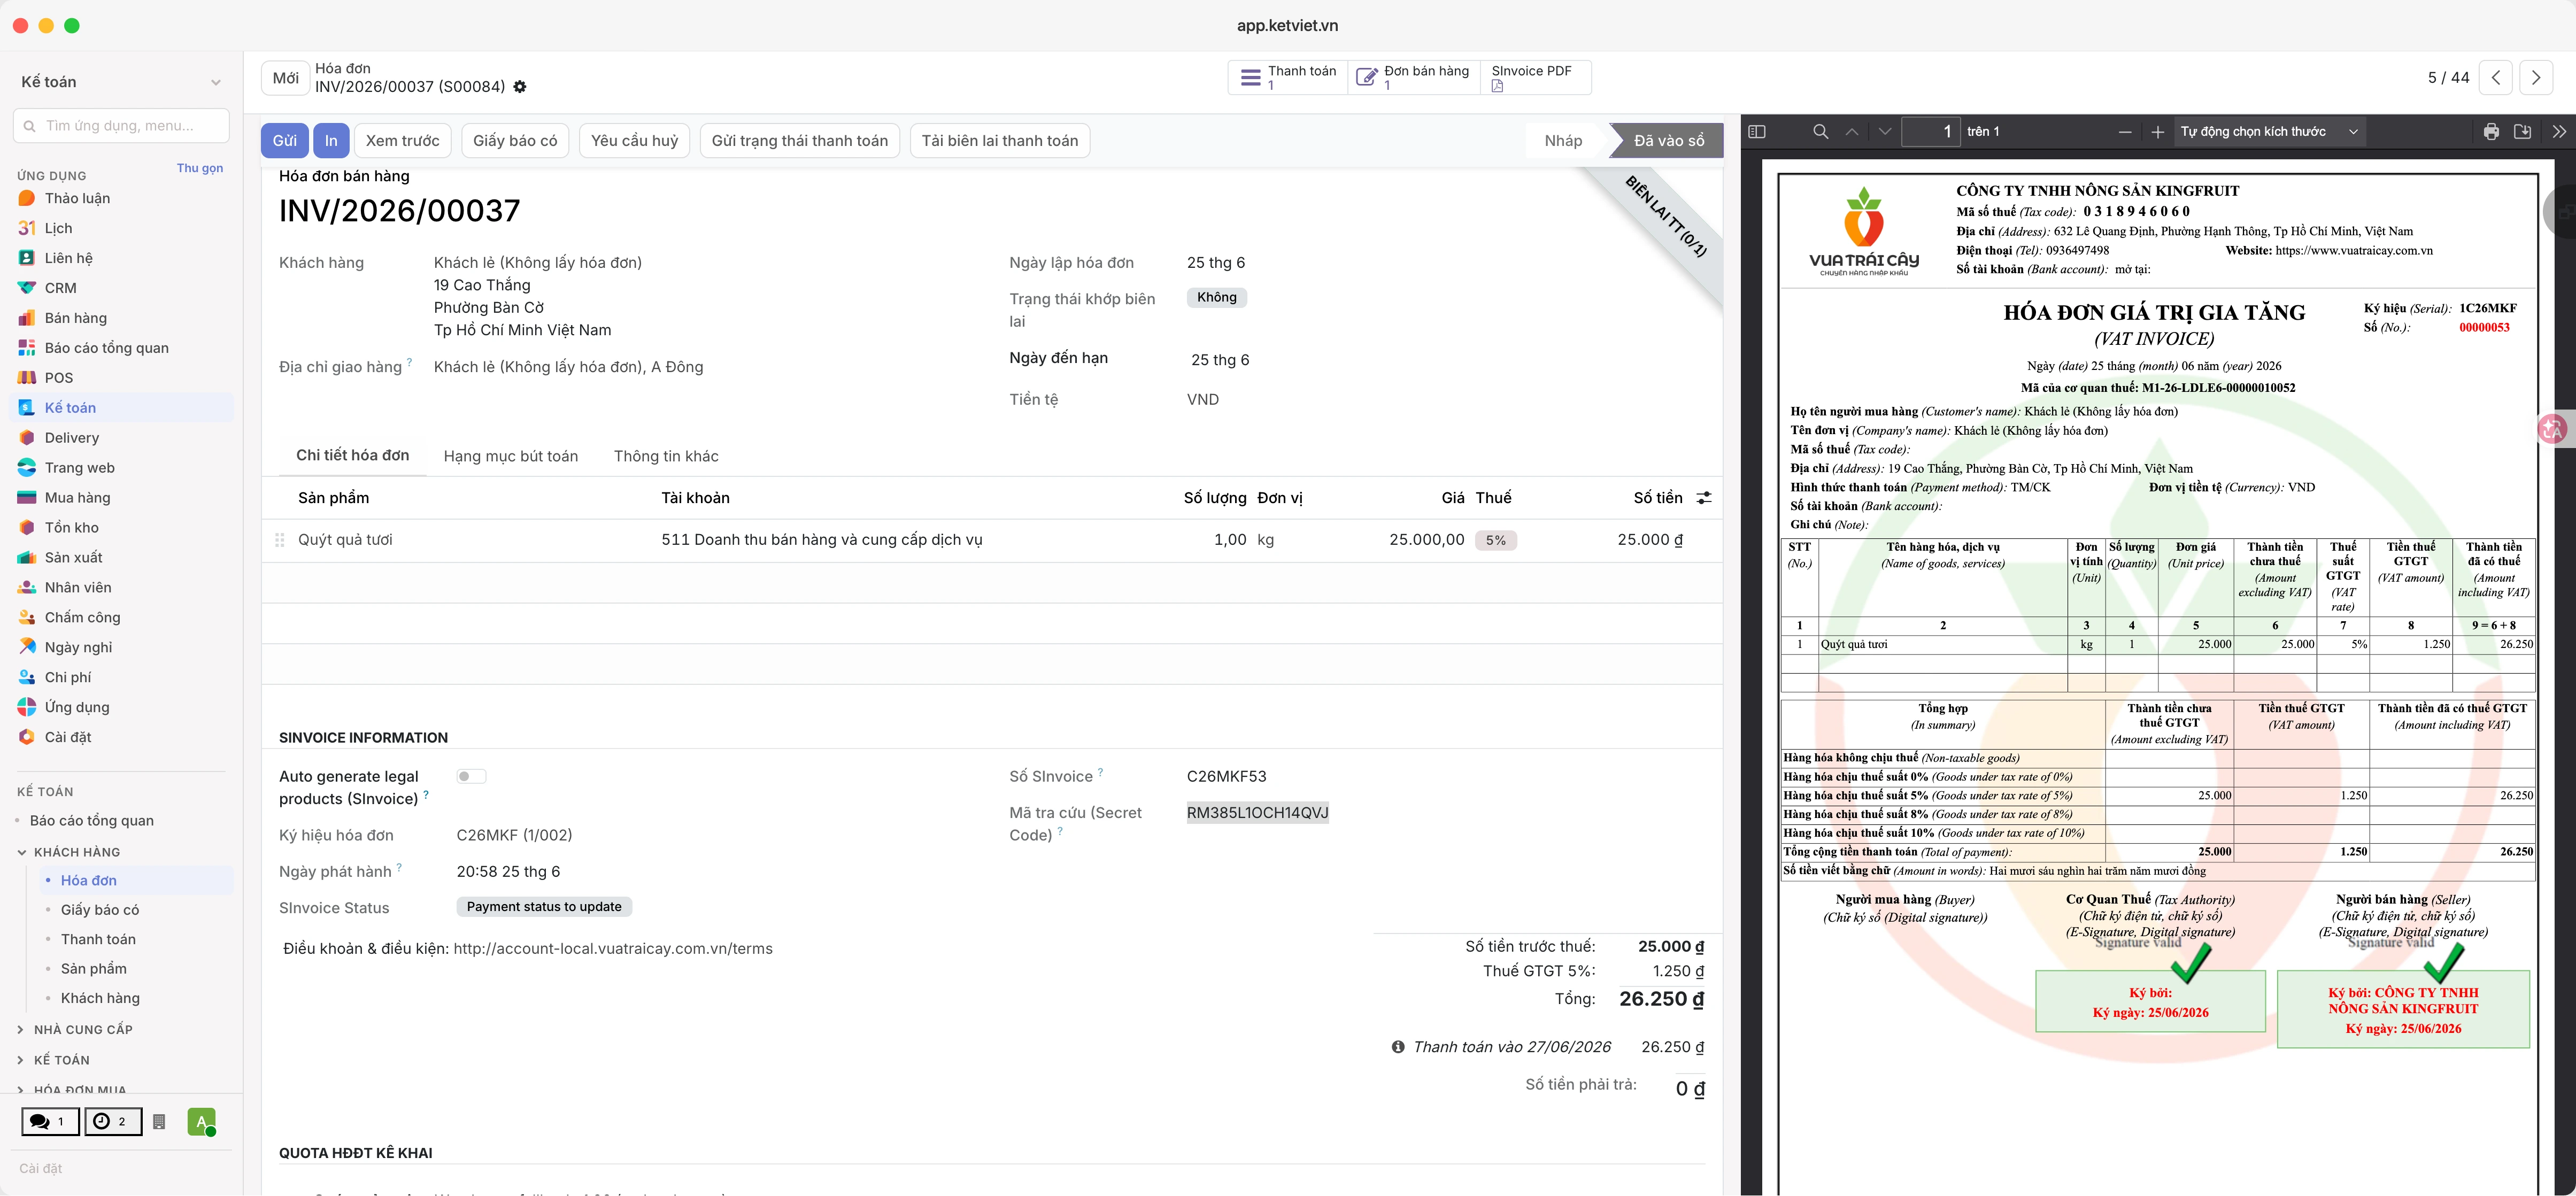This screenshot has height=1196, width=2576.
Task: Click the Gửi button
Action: pos(284,141)
